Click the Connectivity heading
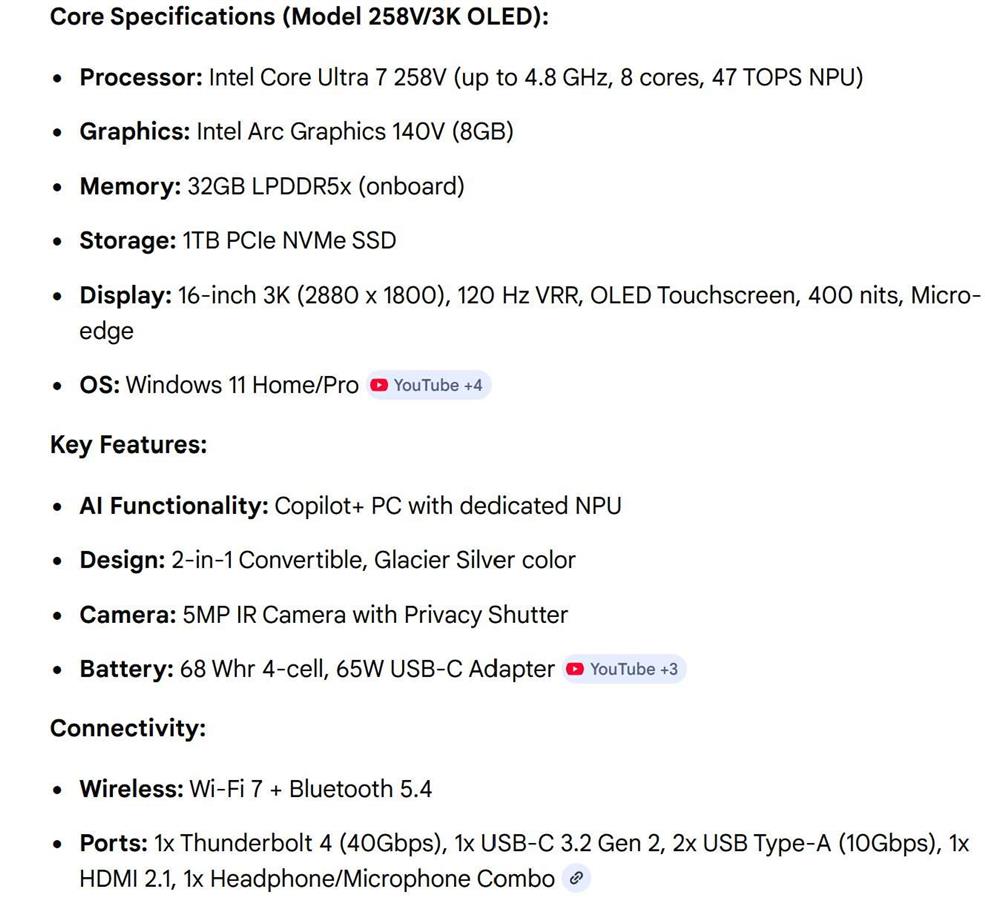Image resolution: width=985 pixels, height=900 pixels. coord(127,728)
